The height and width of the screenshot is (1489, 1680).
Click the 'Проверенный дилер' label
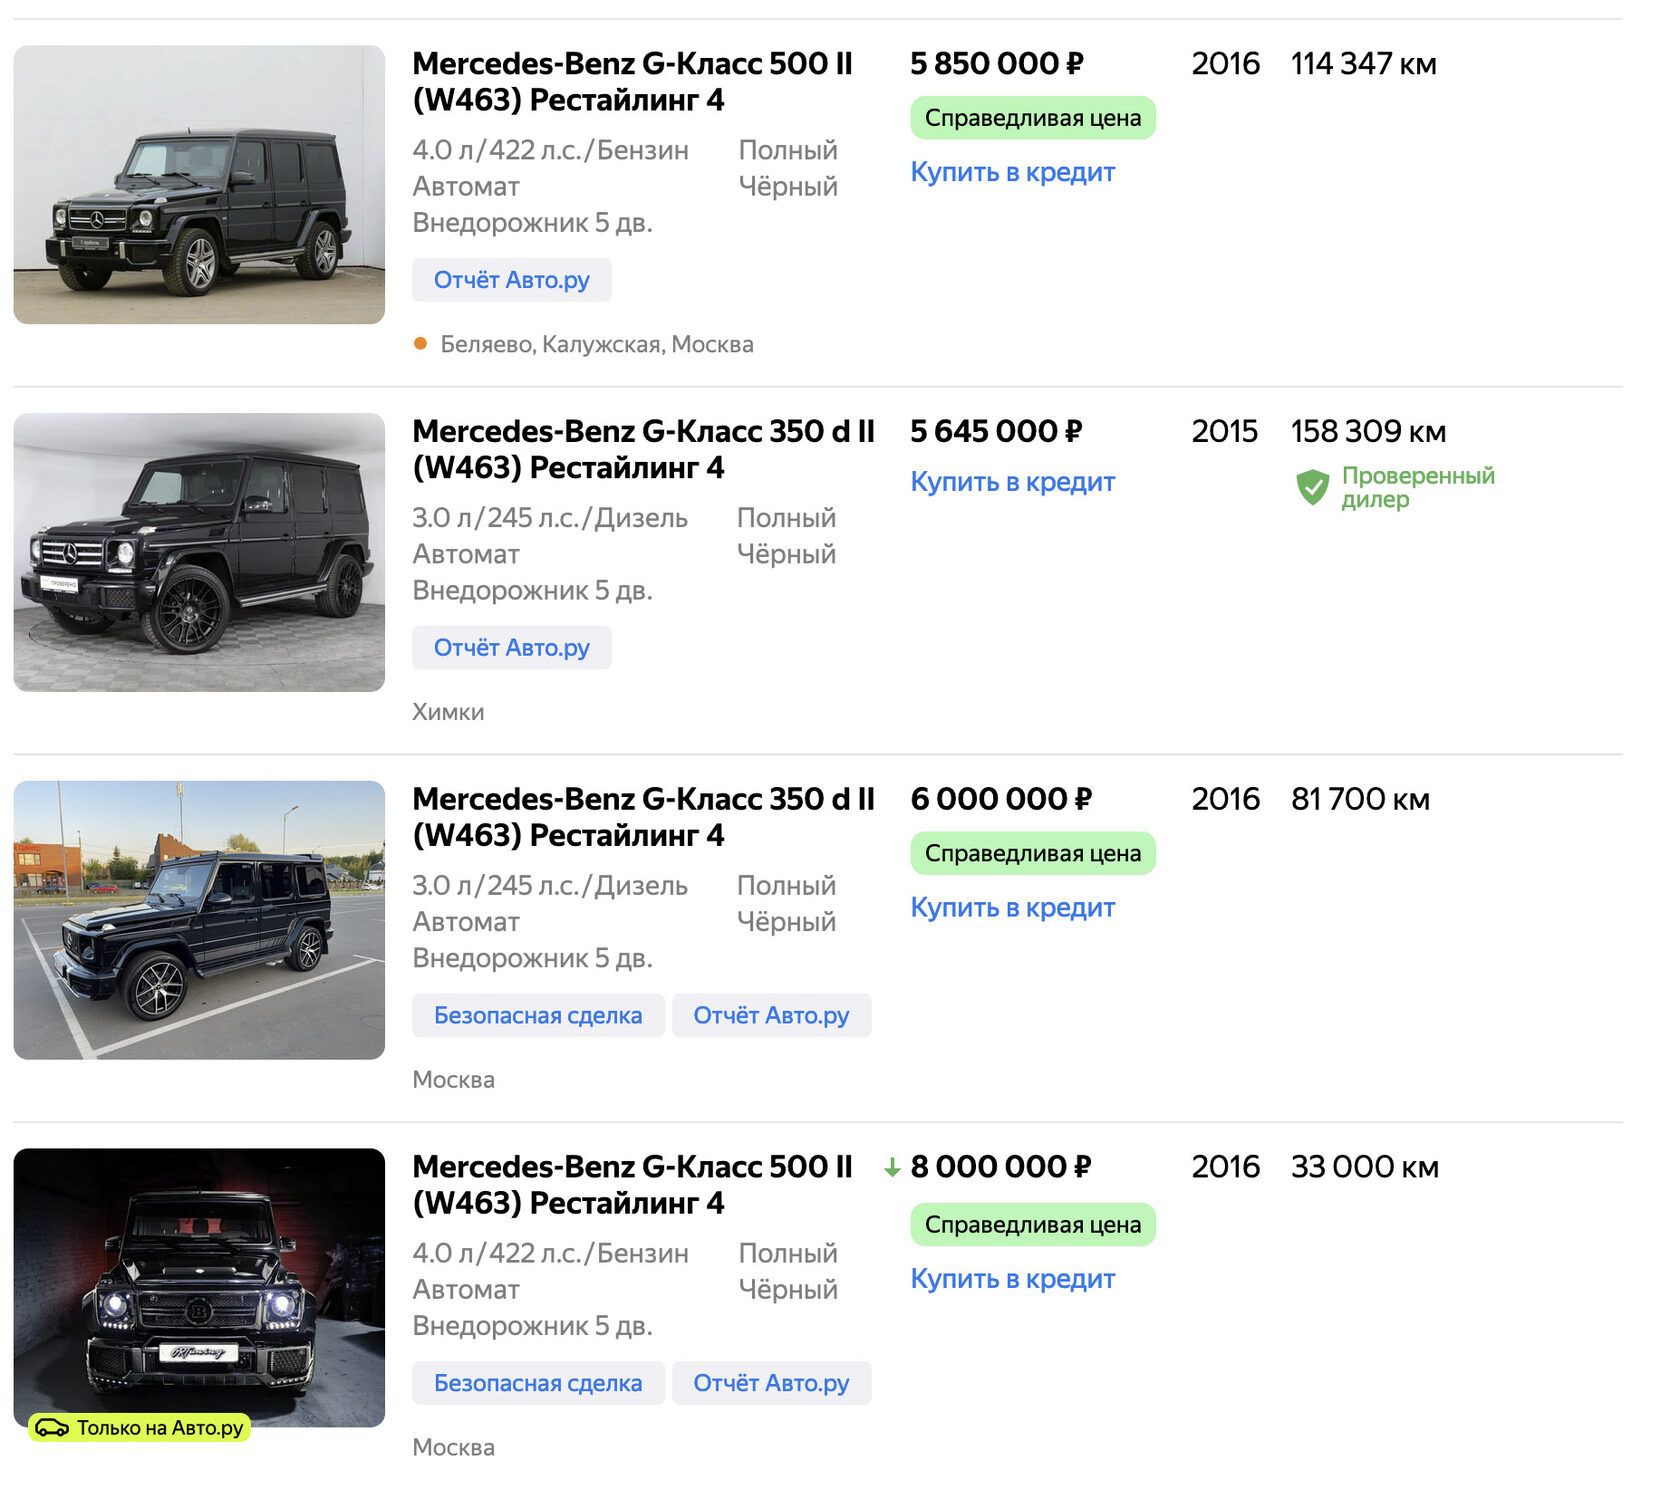pos(1417,488)
